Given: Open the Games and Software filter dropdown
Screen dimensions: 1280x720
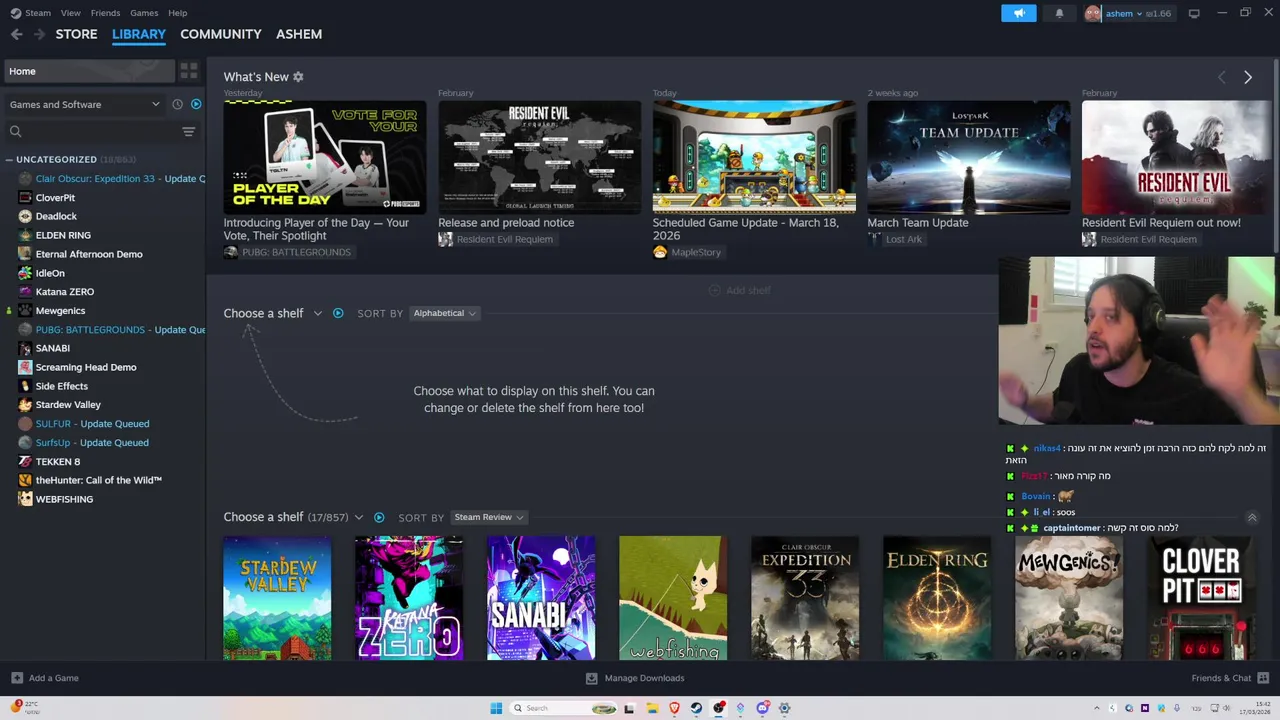Looking at the screenshot, I should tap(84, 104).
